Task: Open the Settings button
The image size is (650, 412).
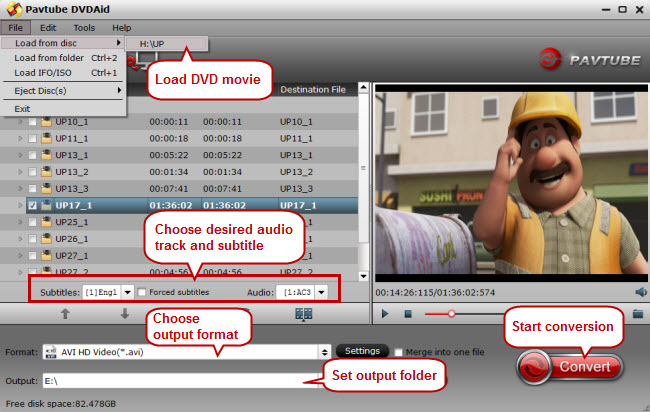Action: point(362,351)
